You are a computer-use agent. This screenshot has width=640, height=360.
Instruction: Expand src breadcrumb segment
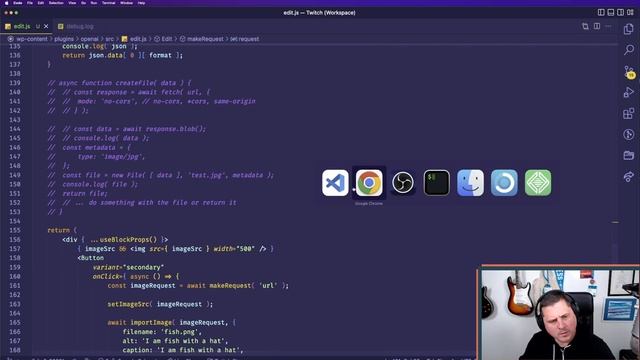coord(109,39)
